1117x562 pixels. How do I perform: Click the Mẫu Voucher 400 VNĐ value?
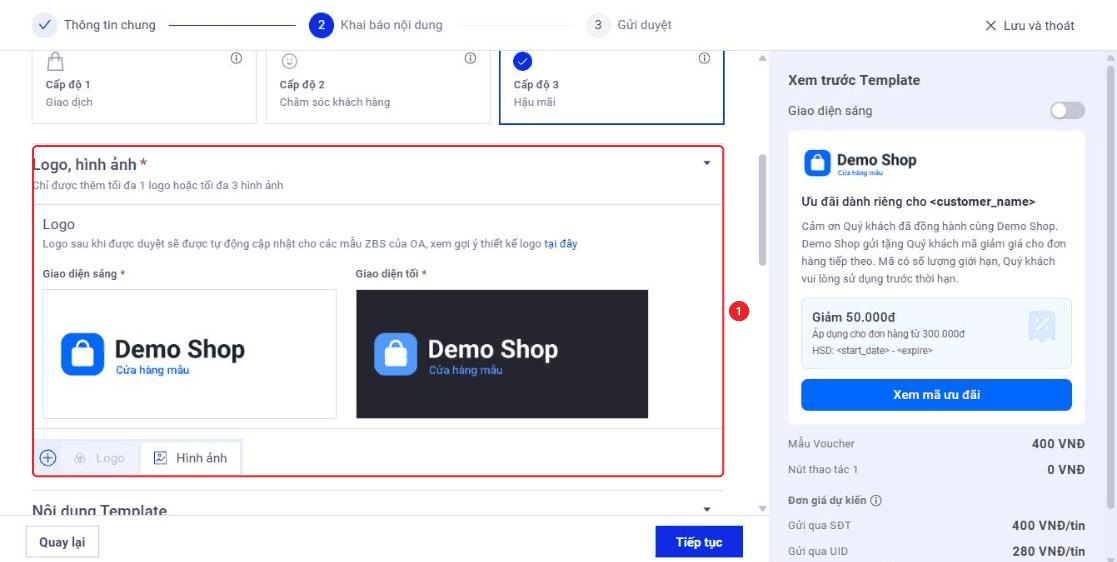click(x=1058, y=444)
